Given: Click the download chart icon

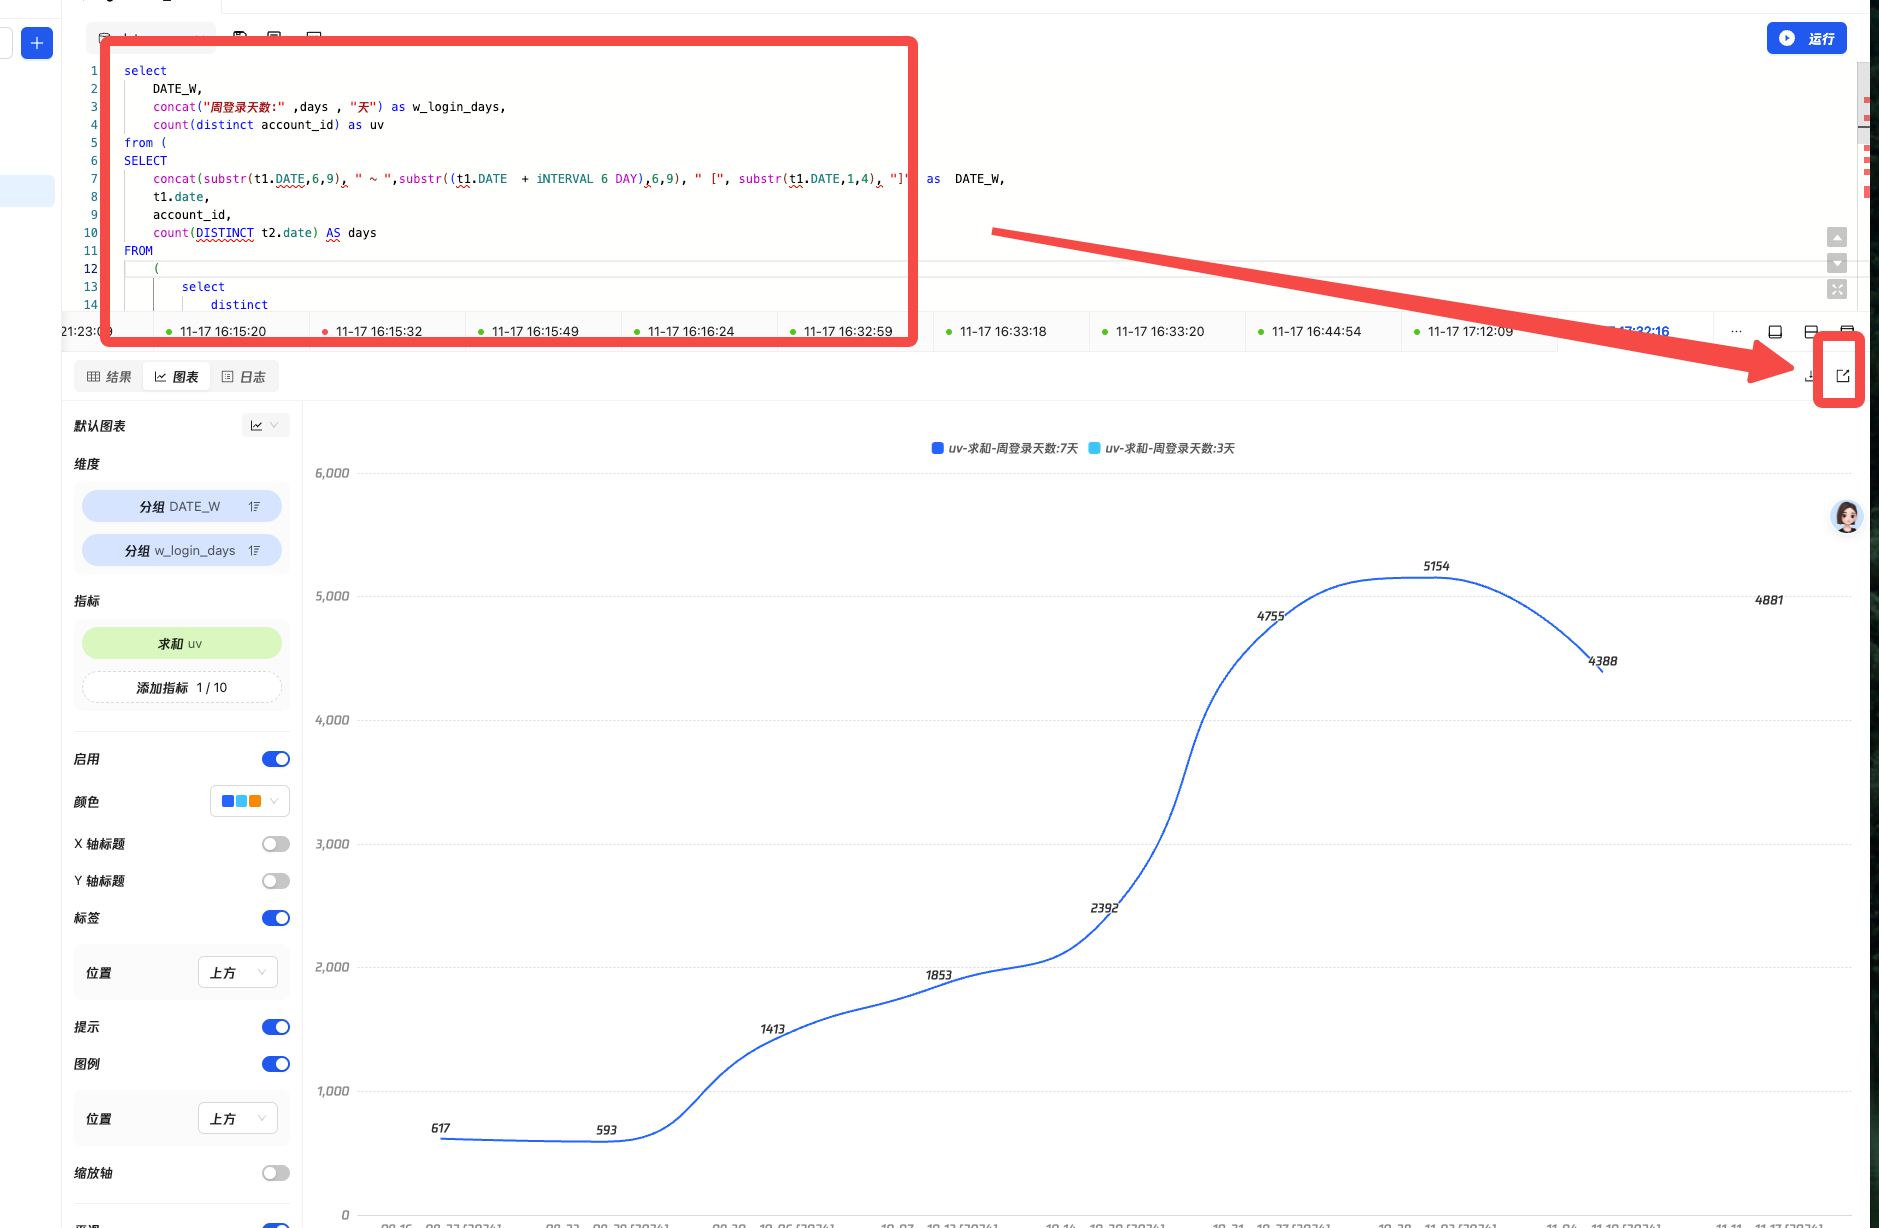Looking at the screenshot, I should [x=1810, y=376].
